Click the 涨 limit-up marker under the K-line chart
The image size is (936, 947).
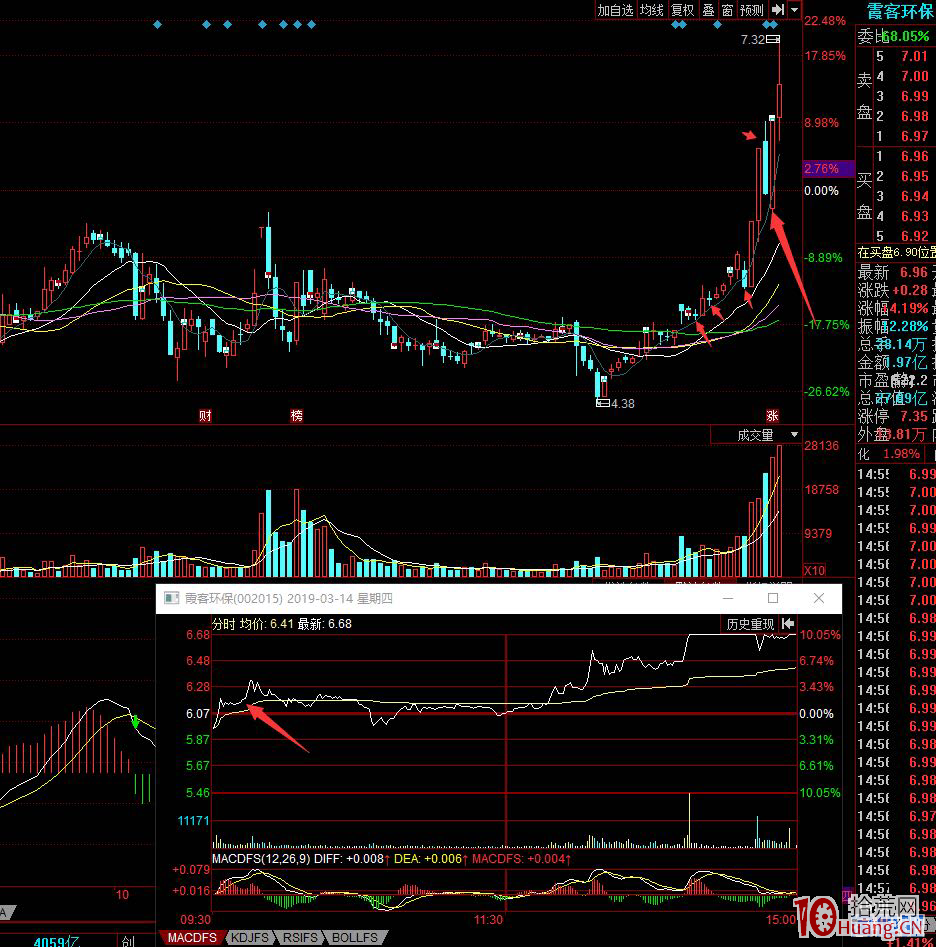[x=772, y=416]
